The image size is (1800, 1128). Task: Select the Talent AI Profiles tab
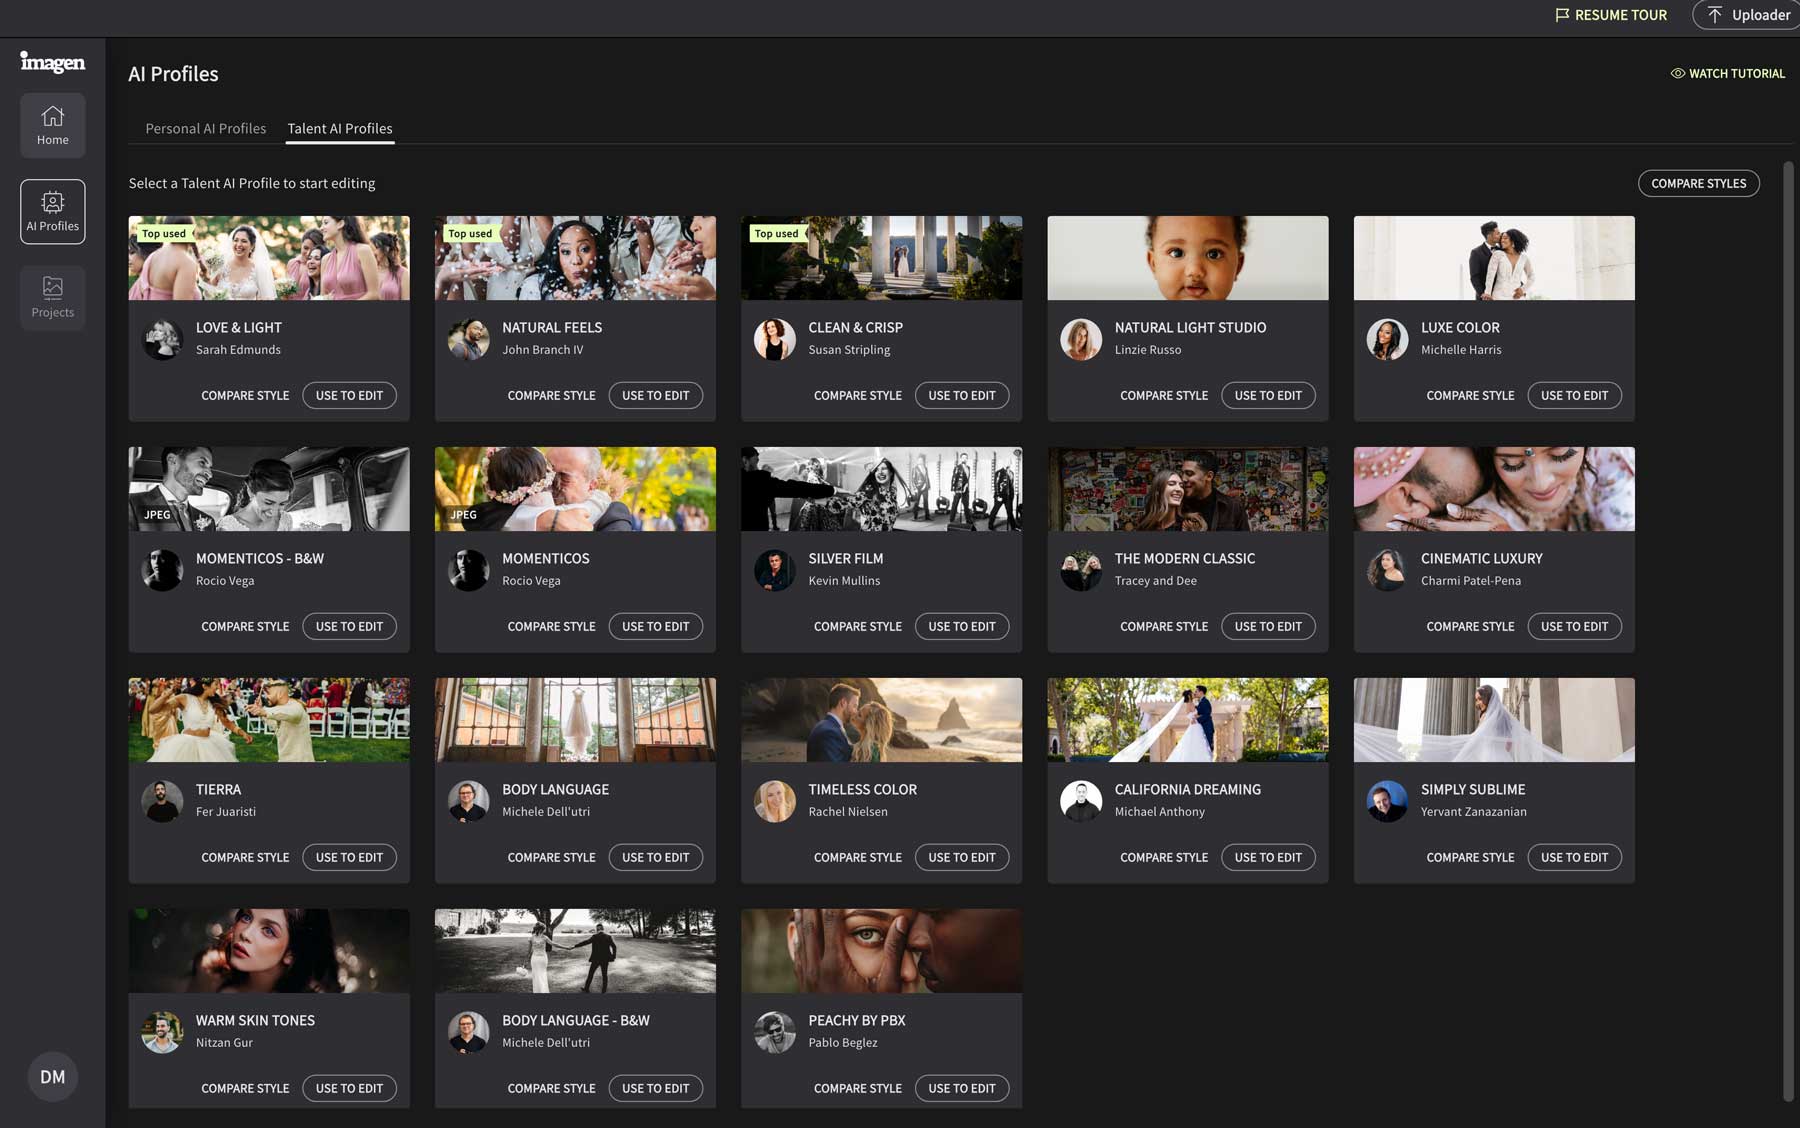tap(339, 128)
